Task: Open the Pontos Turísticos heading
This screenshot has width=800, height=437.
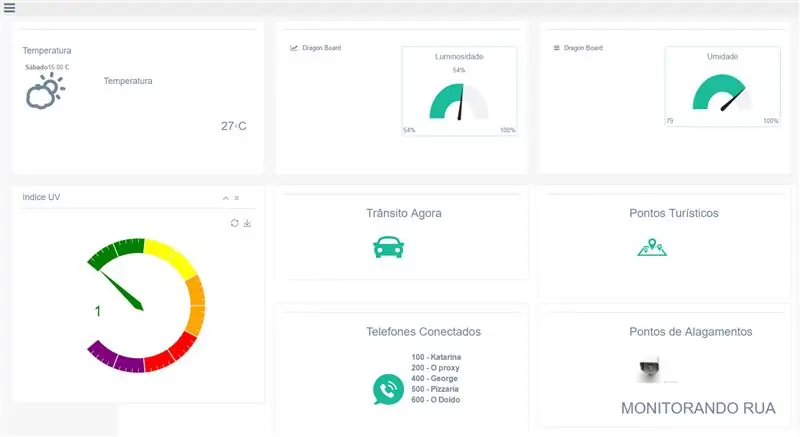Action: pyautogui.click(x=673, y=213)
